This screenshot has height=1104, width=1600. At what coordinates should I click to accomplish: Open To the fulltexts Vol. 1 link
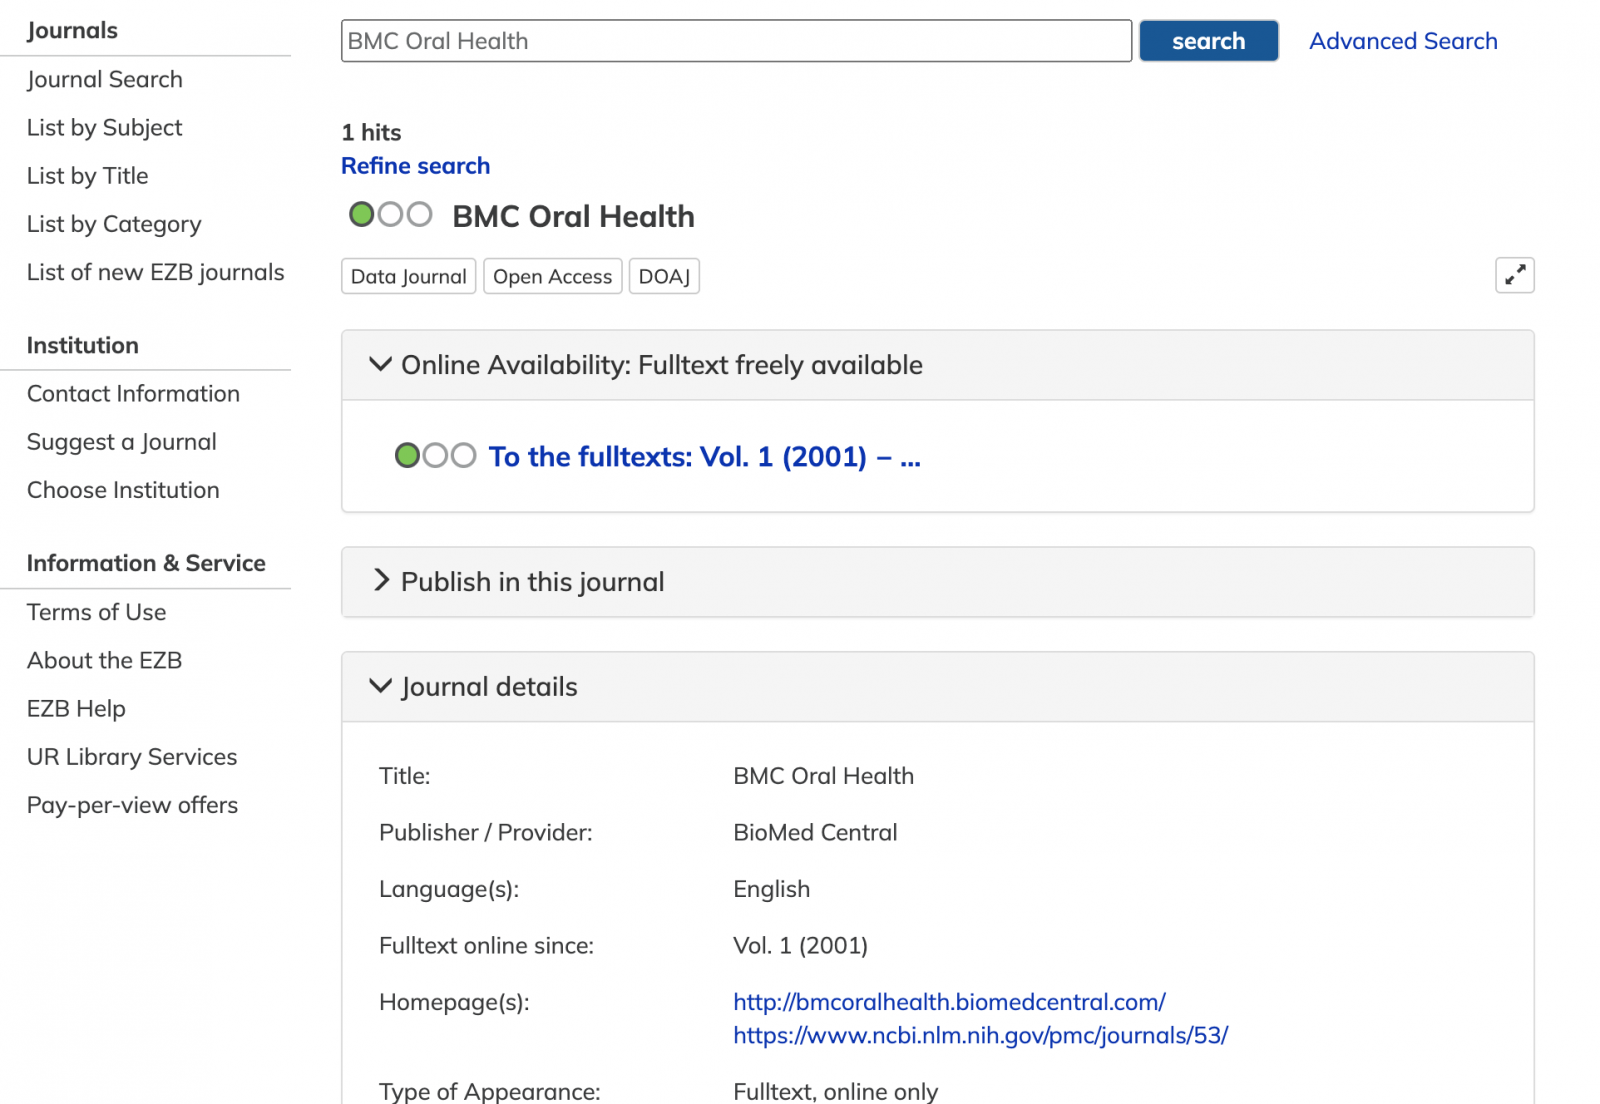704,457
